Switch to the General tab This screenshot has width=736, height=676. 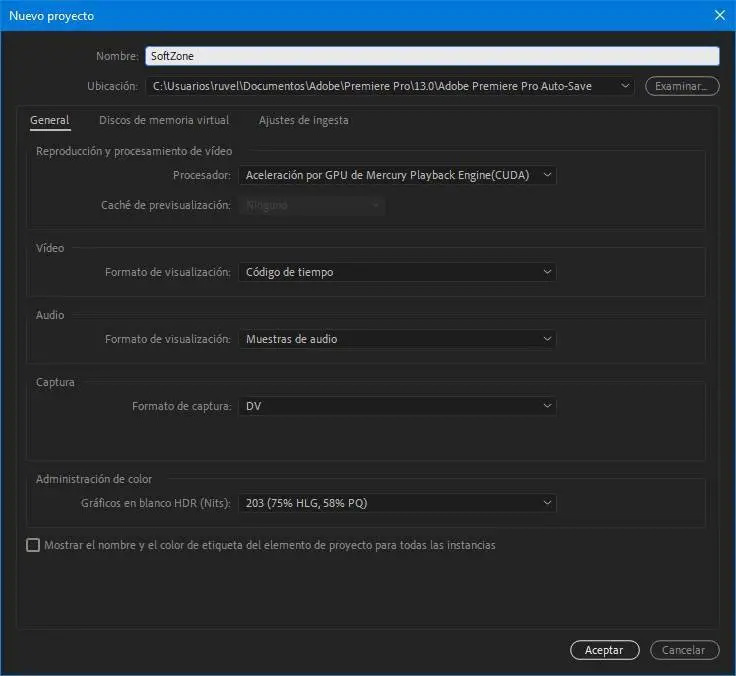tap(50, 120)
